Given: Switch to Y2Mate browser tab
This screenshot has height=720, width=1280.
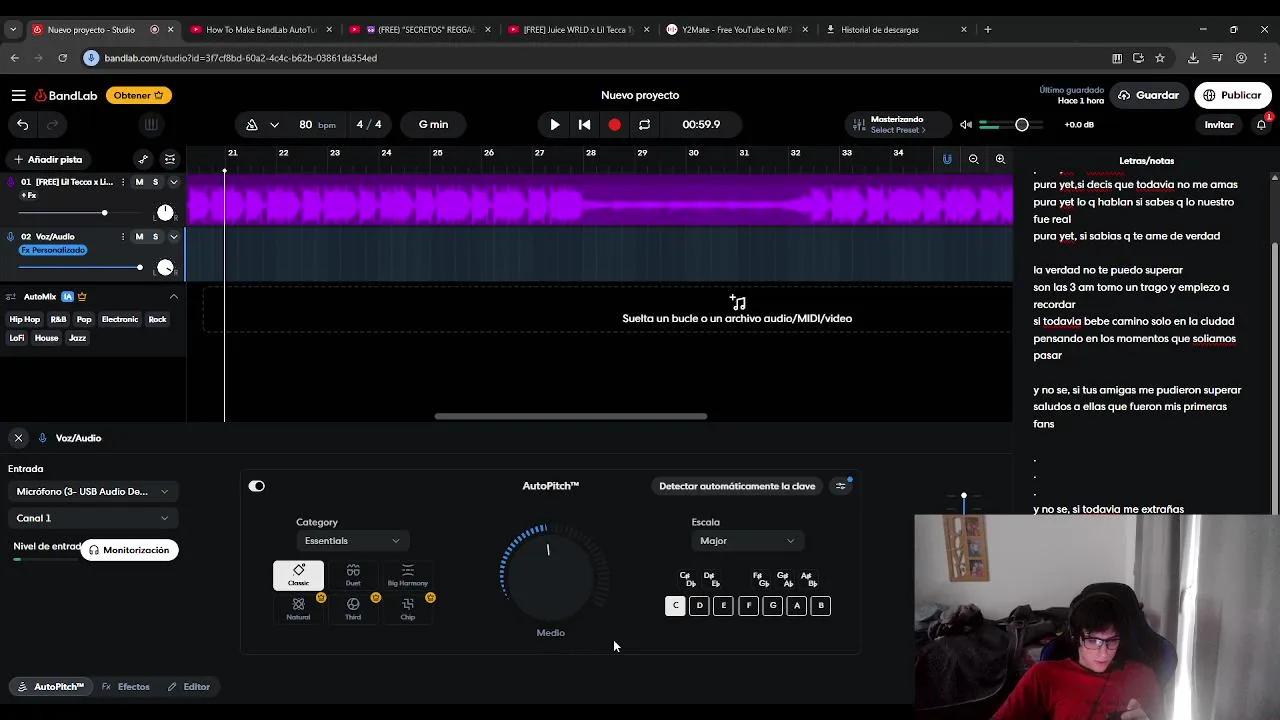Looking at the screenshot, I should (738, 30).
